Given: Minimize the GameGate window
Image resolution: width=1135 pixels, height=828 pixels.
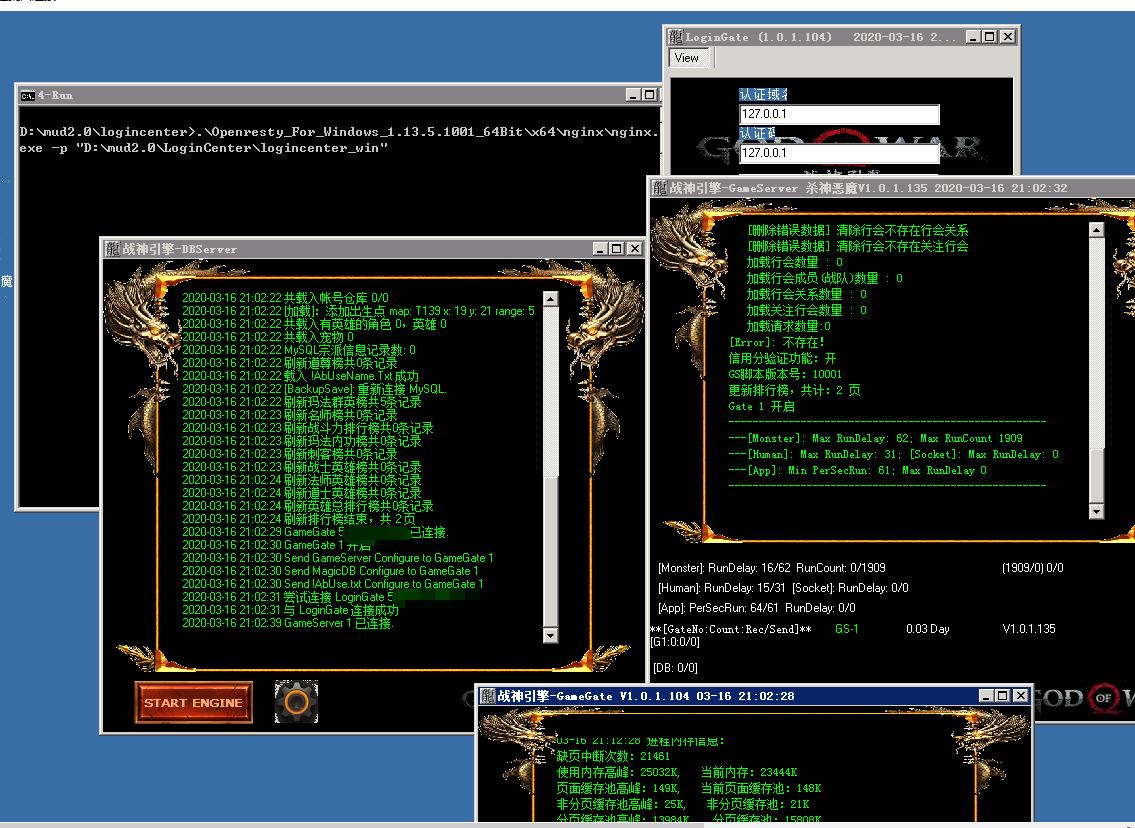Looking at the screenshot, I should [986, 695].
